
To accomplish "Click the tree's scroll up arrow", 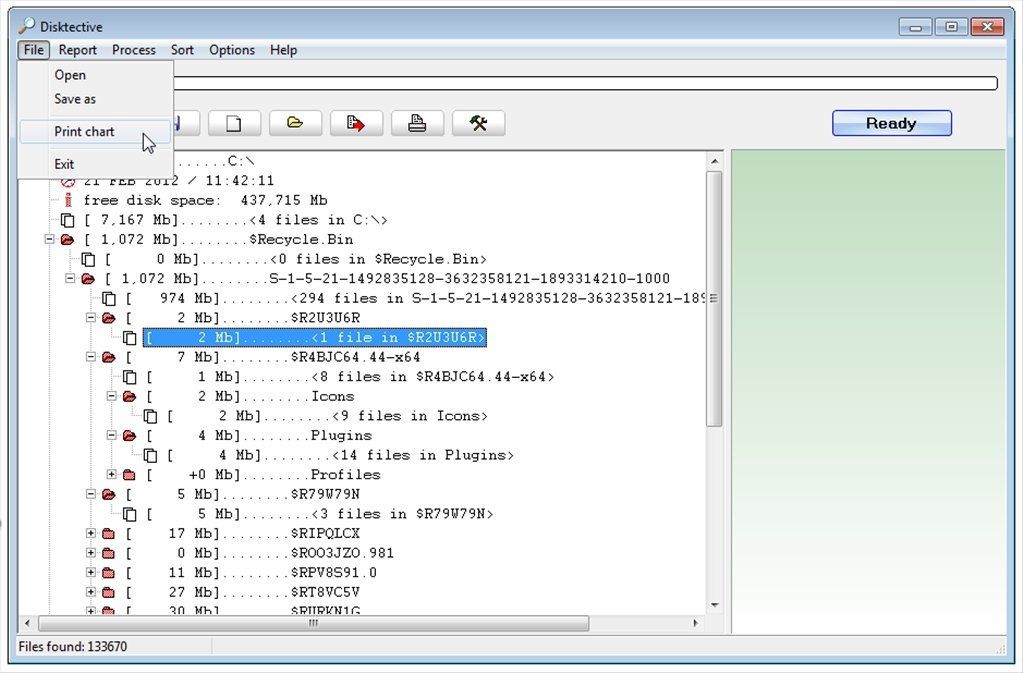I will [x=714, y=161].
